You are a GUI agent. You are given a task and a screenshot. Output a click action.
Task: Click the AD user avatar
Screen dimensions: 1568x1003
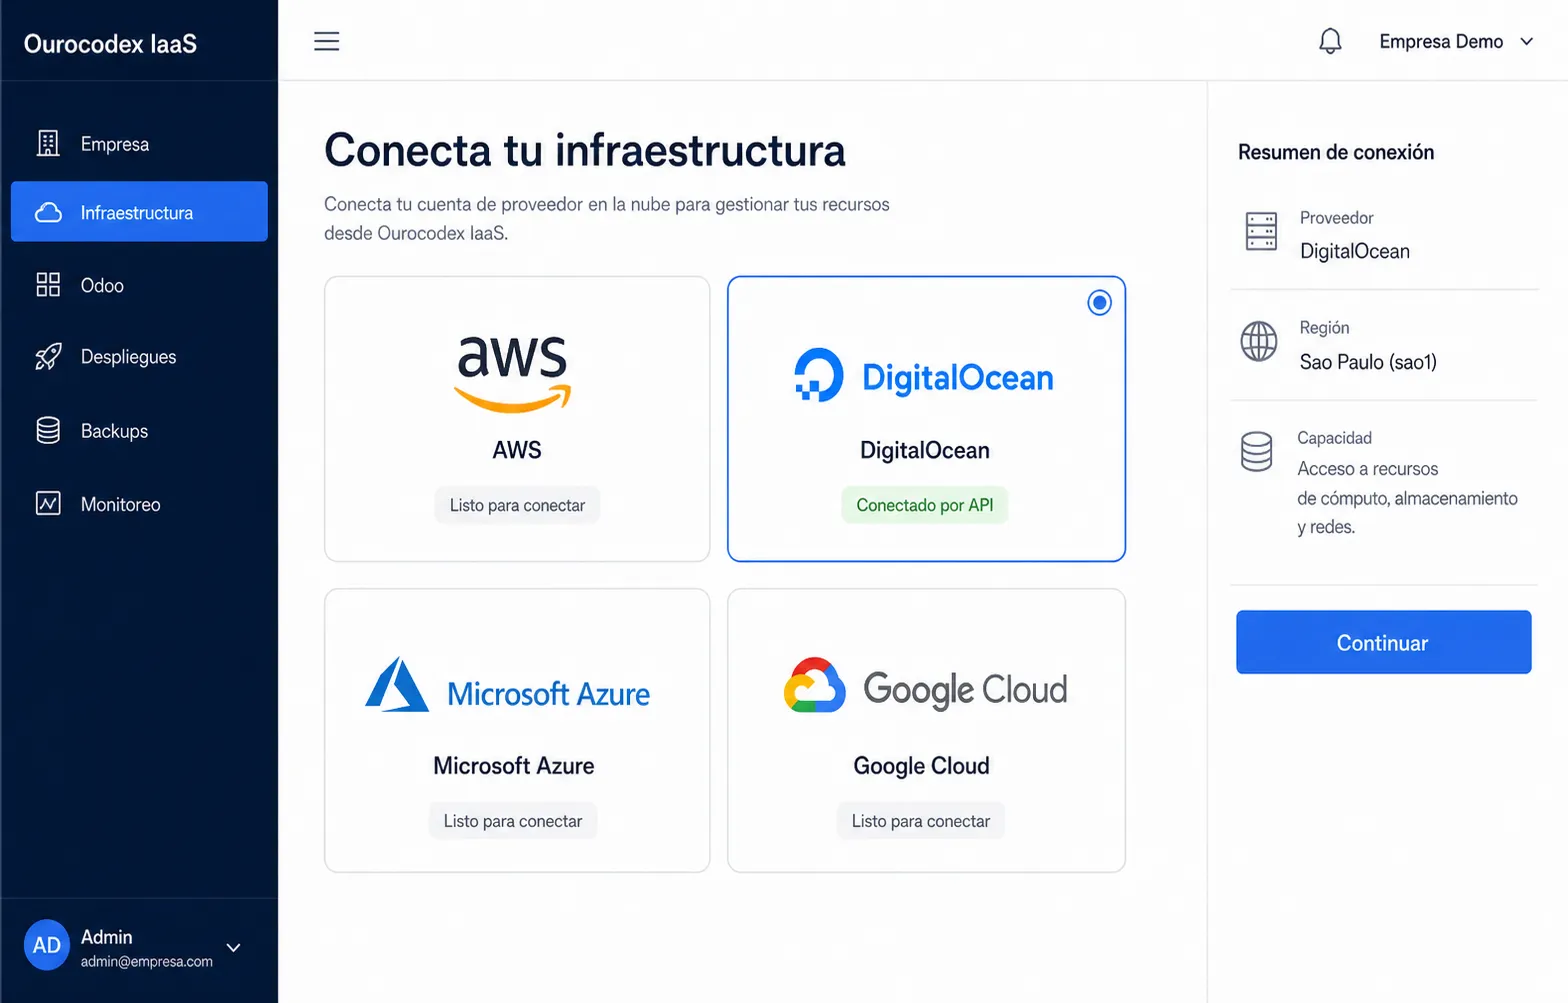point(47,945)
